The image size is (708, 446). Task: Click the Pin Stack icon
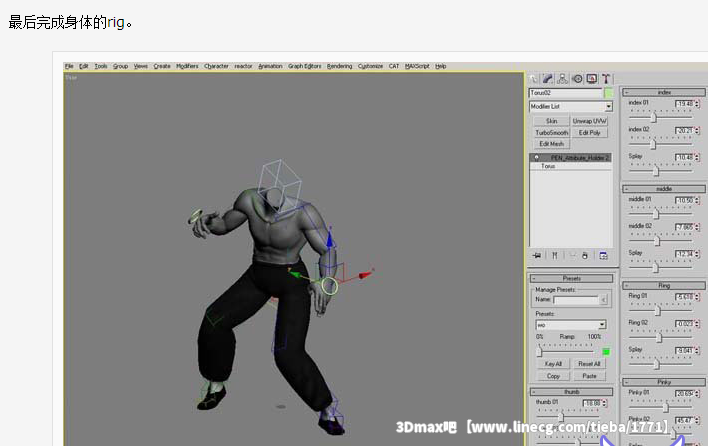pos(537,255)
